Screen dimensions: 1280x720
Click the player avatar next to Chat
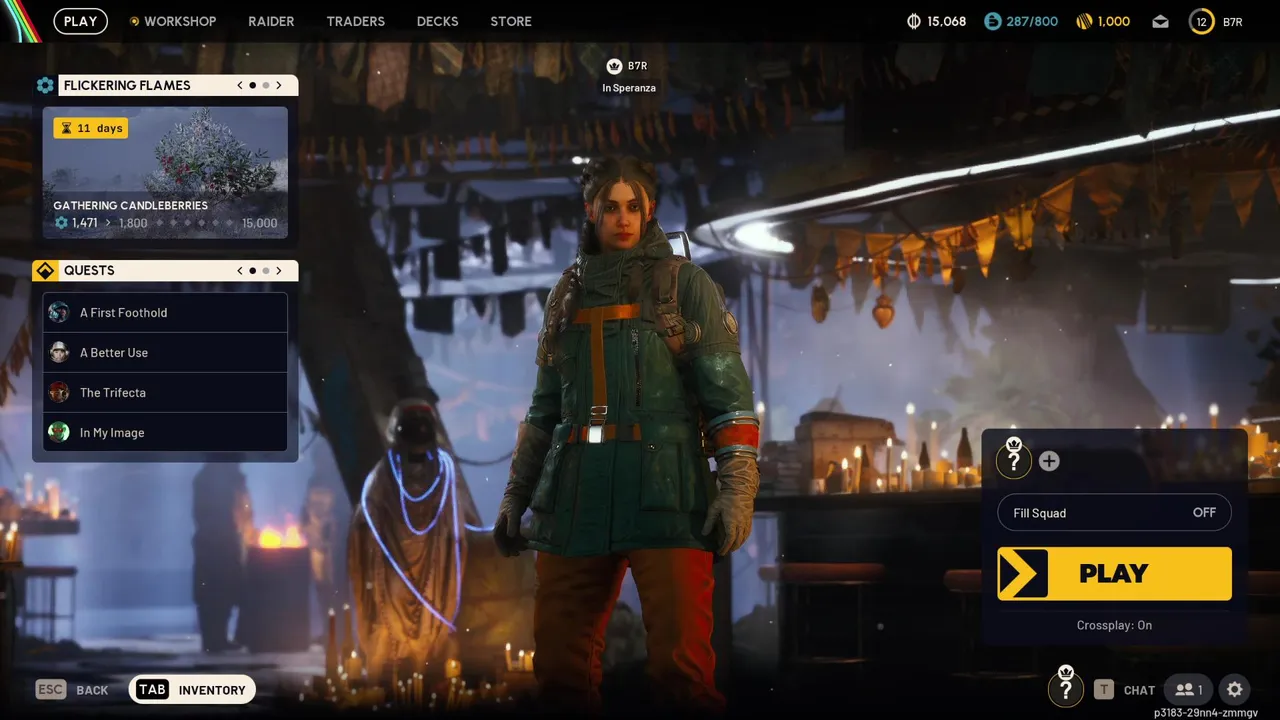tap(1066, 687)
